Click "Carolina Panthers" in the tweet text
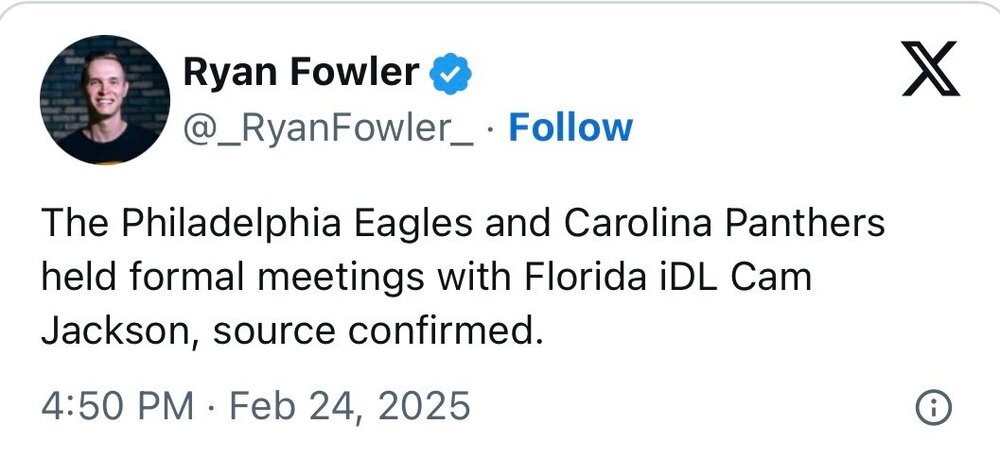The height and width of the screenshot is (458, 1000). (725, 223)
